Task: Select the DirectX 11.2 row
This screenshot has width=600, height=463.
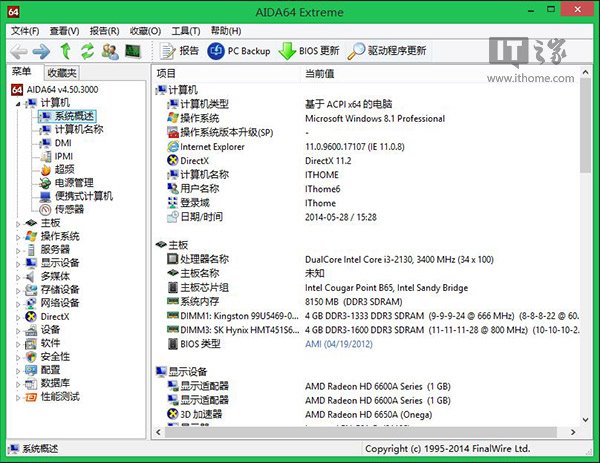Action: [x=367, y=161]
